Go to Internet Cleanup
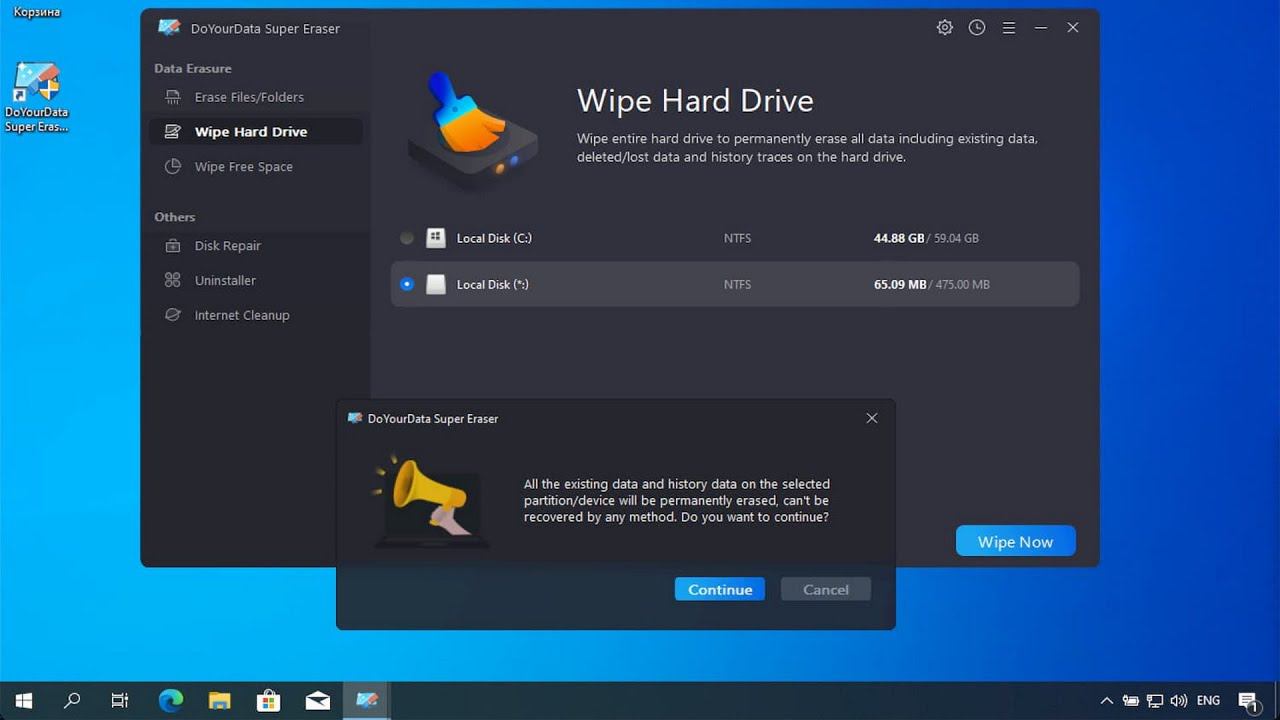Image resolution: width=1280 pixels, height=720 pixels. (255, 315)
